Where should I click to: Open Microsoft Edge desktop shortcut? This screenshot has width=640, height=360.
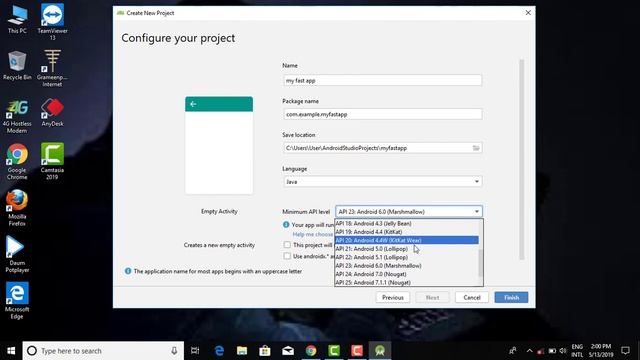(x=17, y=300)
